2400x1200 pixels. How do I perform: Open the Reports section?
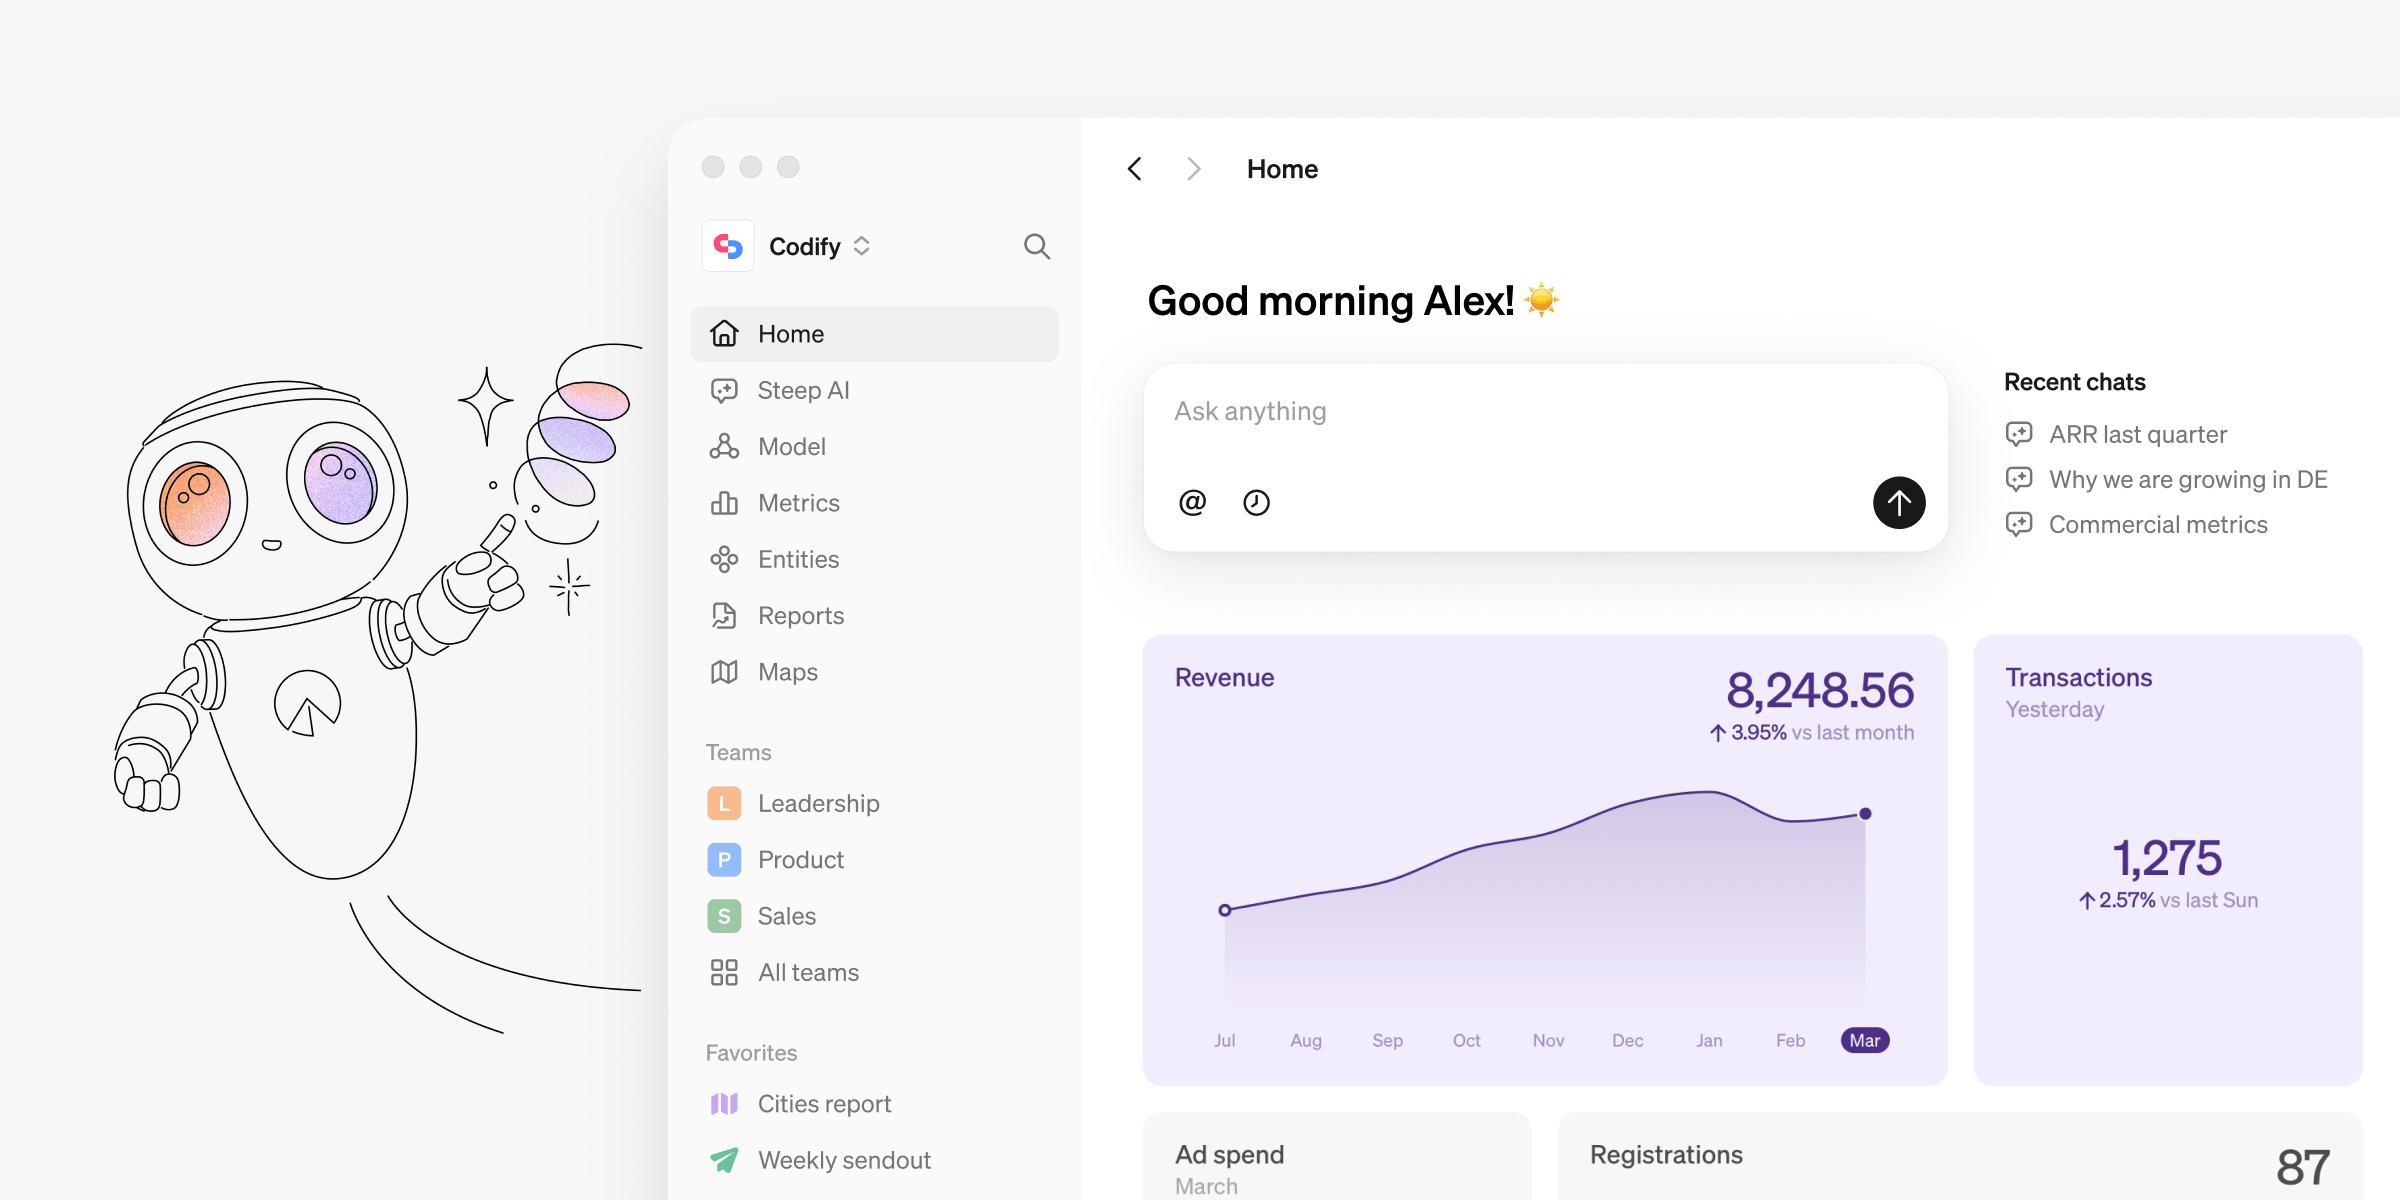click(x=800, y=616)
